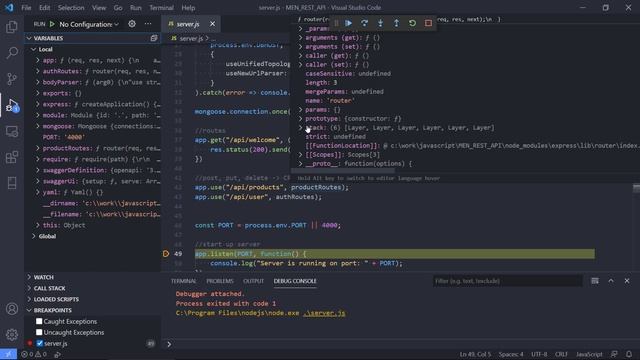The image size is (640, 360).
Task: Open the Explorer view in activity bar
Action: pos(12,27)
